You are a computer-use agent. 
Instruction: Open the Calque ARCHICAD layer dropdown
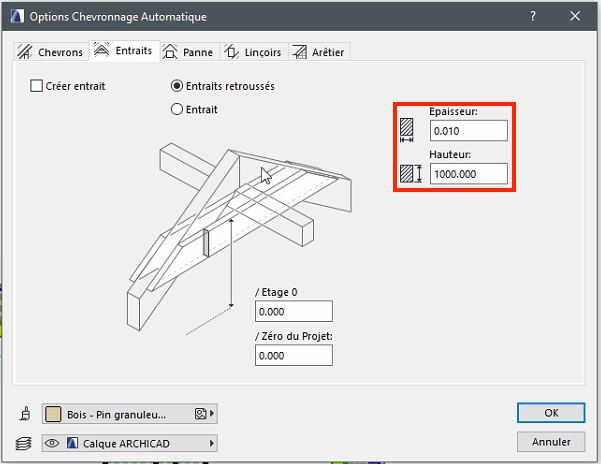click(x=130, y=443)
